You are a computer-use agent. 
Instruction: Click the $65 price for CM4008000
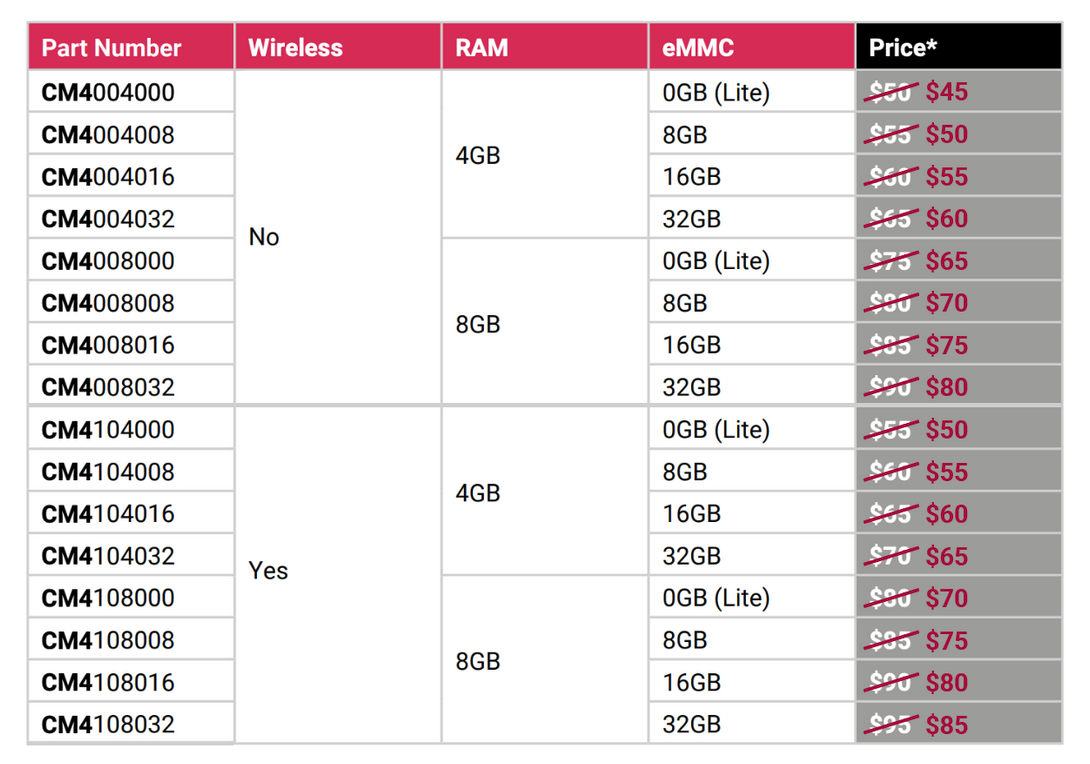(x=946, y=261)
